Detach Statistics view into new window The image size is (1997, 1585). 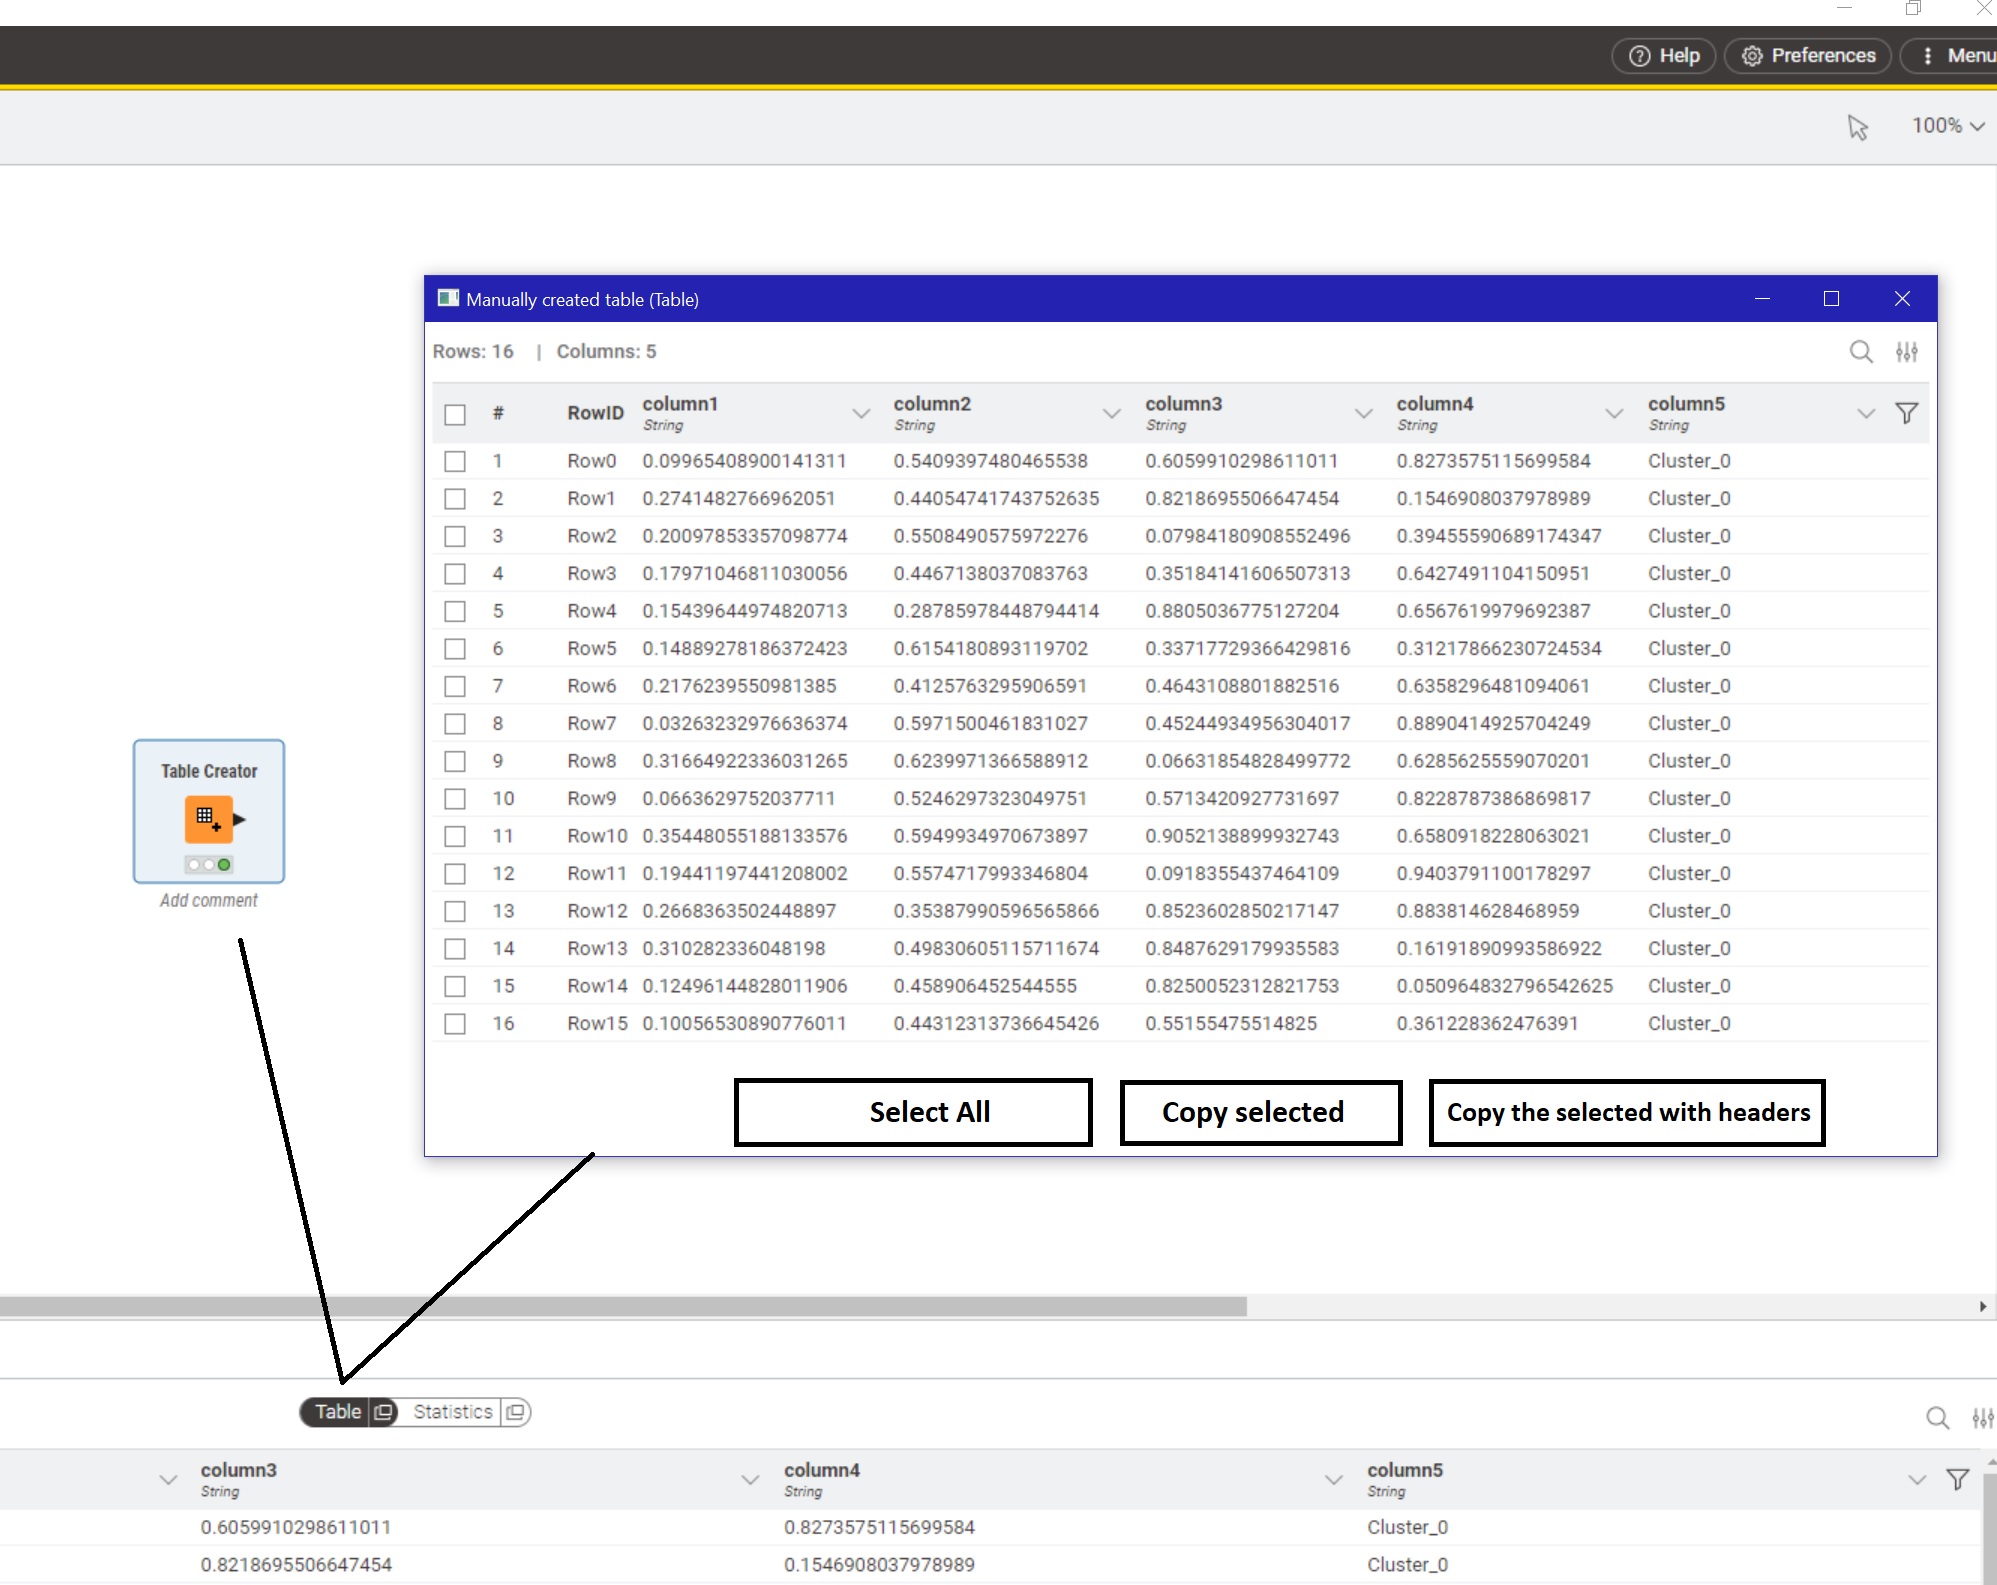[x=515, y=1412]
